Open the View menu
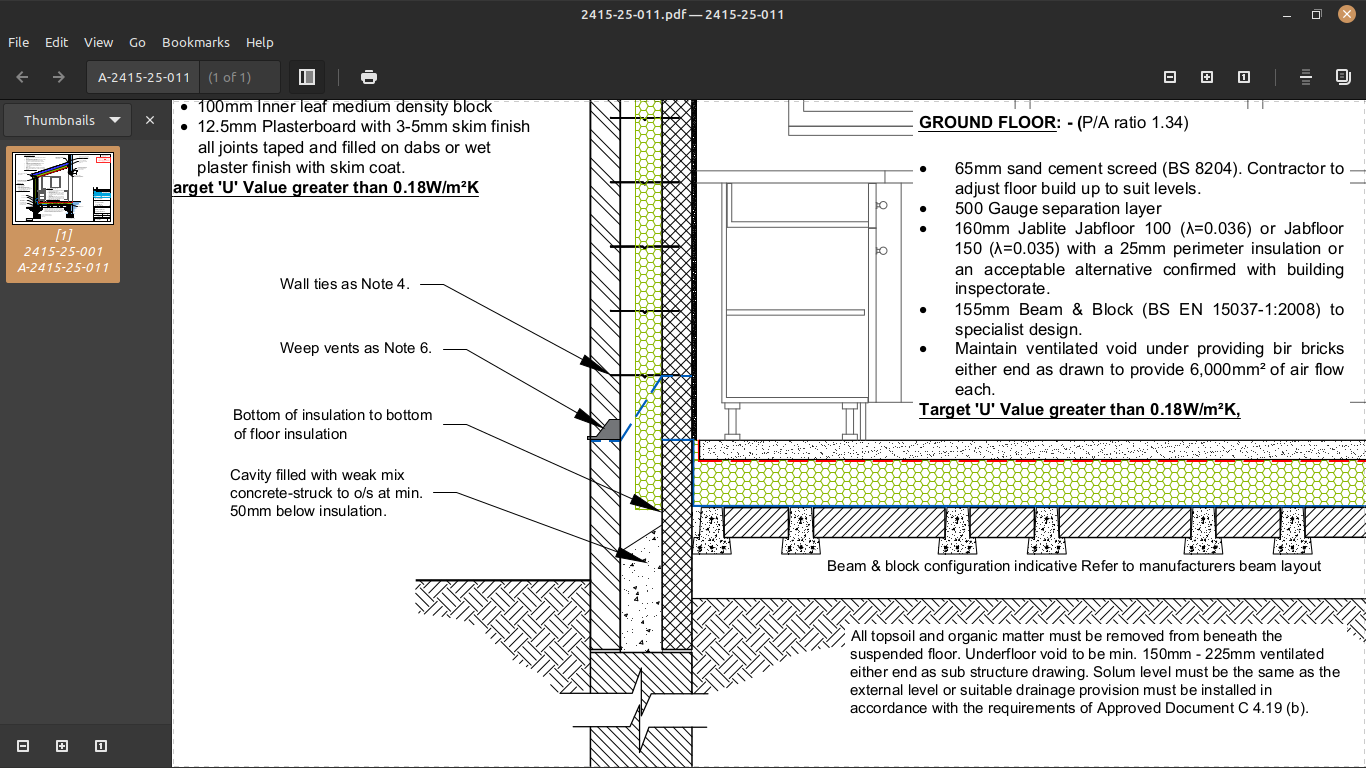 click(x=98, y=42)
